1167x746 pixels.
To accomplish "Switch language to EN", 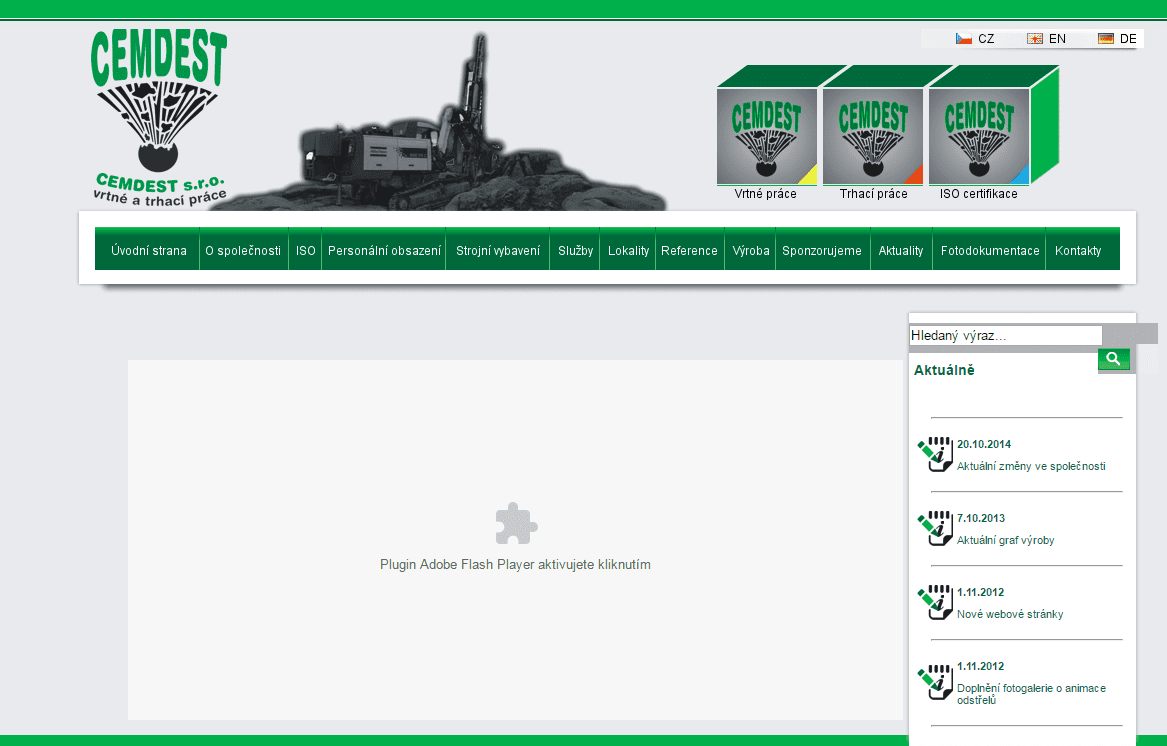I will pyautogui.click(x=1057, y=39).
